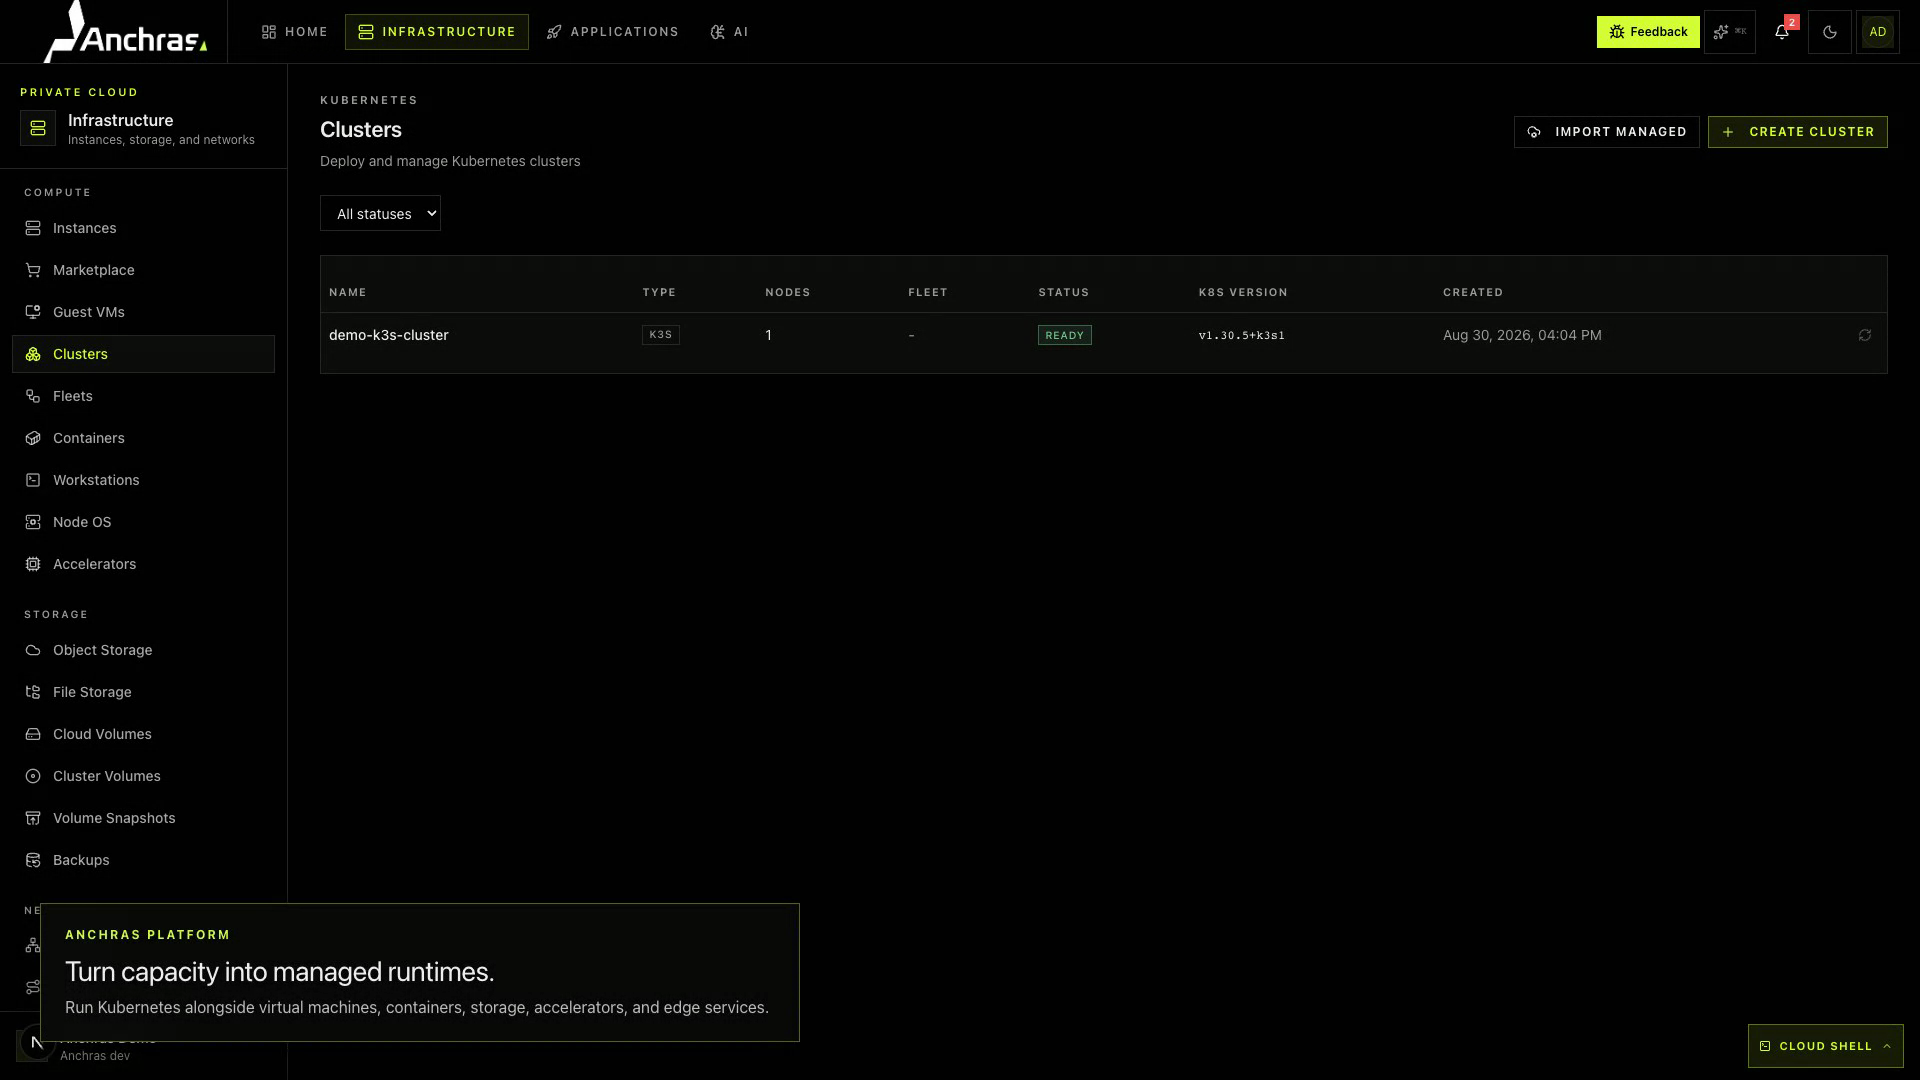Image resolution: width=1920 pixels, height=1080 pixels.
Task: Open the notifications bell
Action: tap(1782, 32)
